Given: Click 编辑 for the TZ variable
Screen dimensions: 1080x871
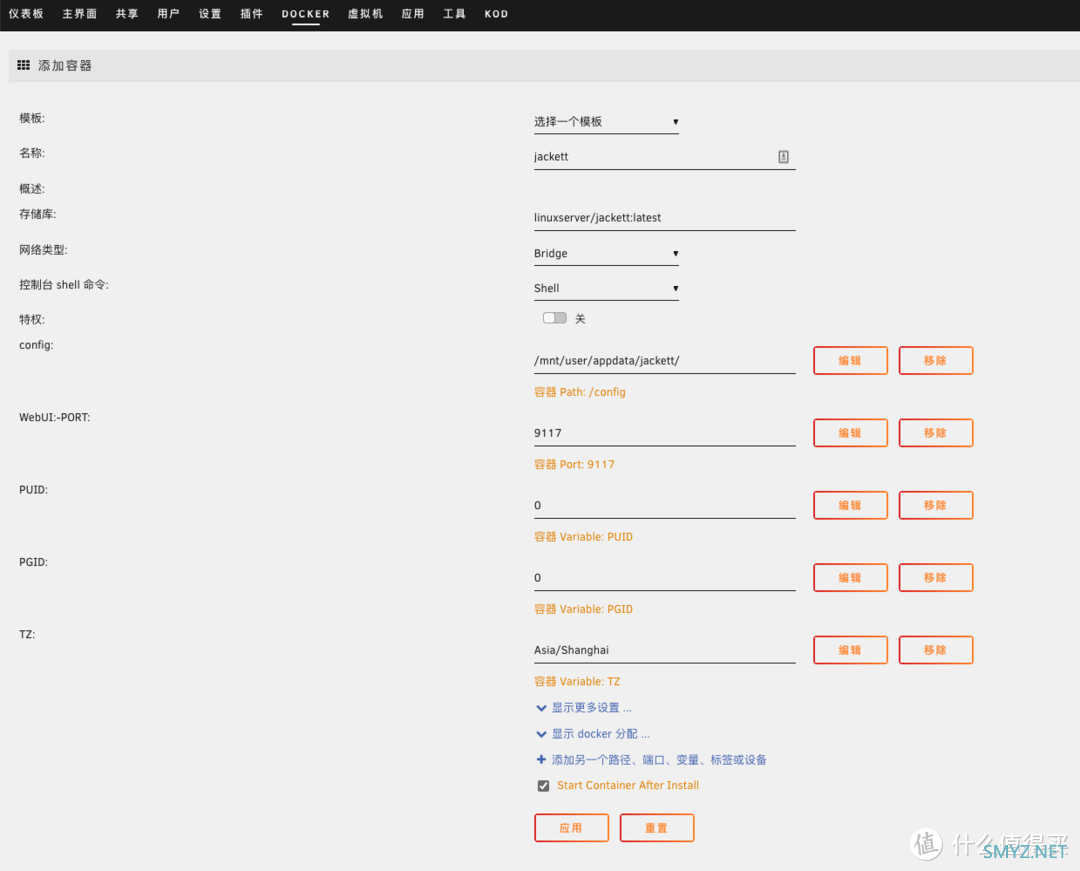Looking at the screenshot, I should click(x=850, y=650).
